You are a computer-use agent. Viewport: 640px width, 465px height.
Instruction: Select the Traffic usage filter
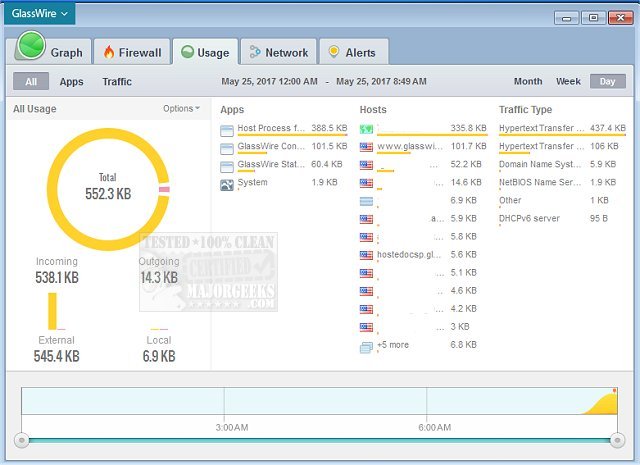click(117, 82)
